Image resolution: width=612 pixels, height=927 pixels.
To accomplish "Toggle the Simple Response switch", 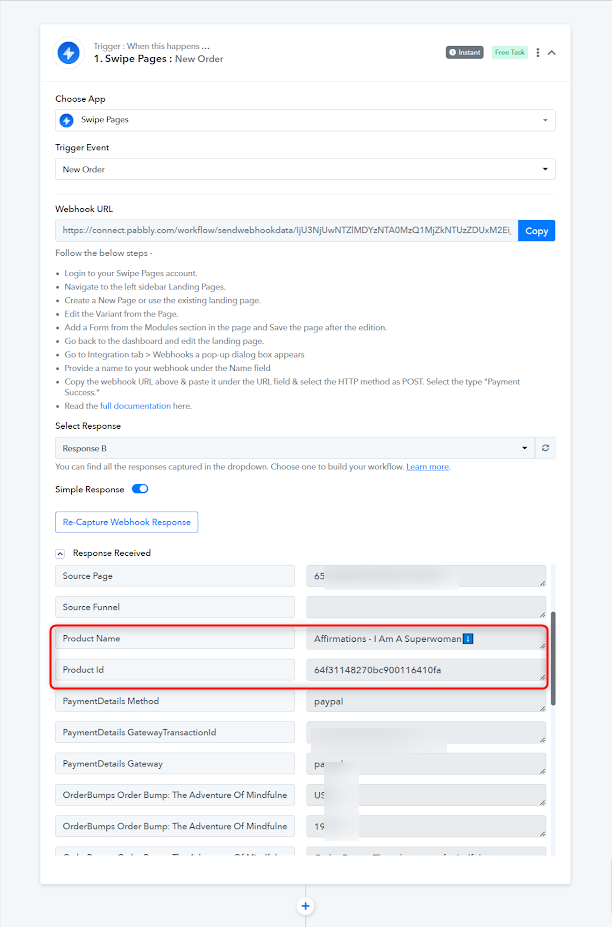I will click(140, 489).
